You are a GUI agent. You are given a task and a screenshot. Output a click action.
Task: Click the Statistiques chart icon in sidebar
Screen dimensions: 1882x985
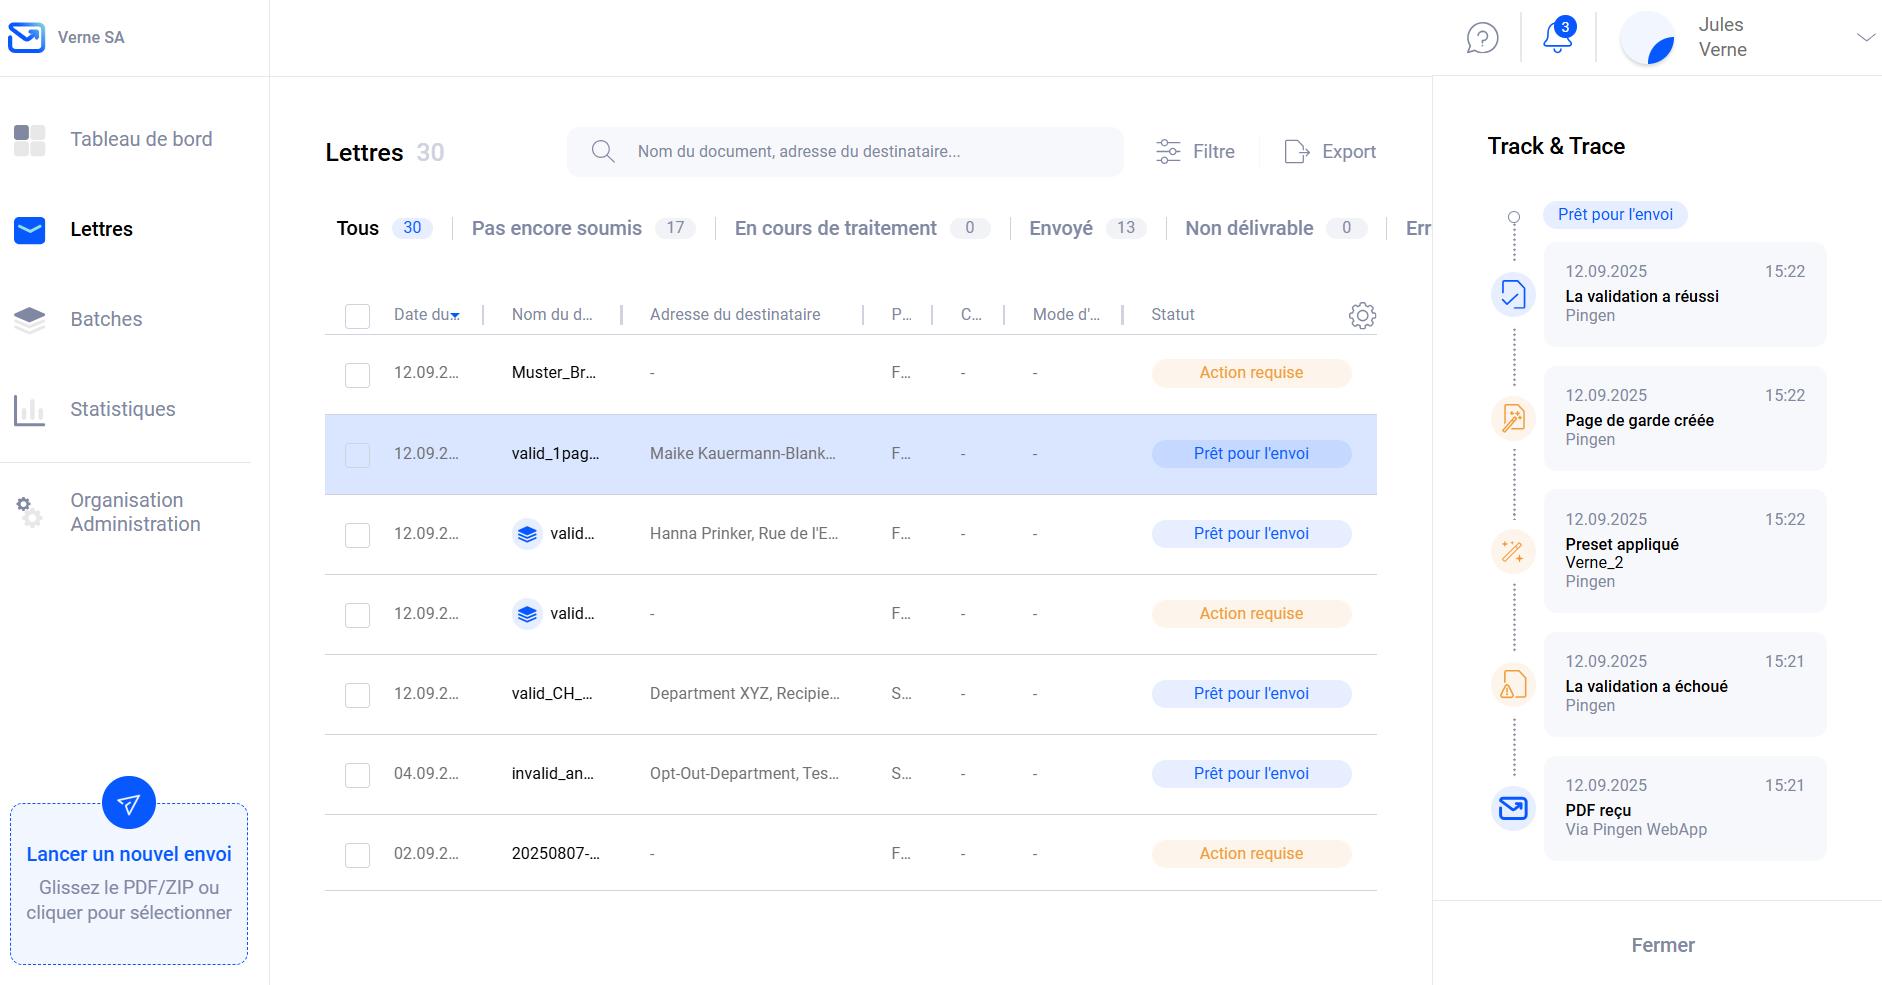click(x=30, y=410)
